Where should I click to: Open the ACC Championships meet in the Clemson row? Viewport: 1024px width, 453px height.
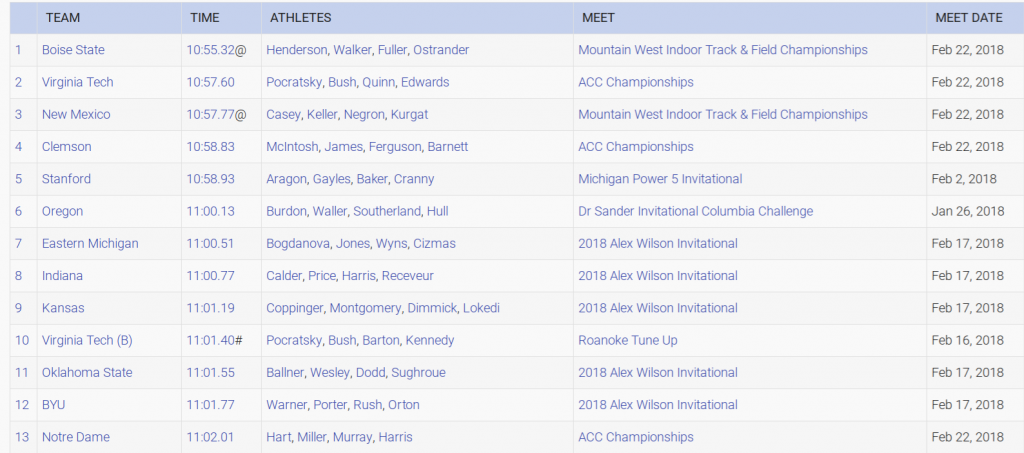[x=636, y=147]
